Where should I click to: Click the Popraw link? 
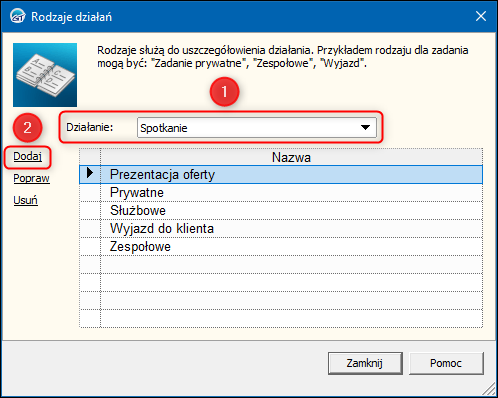pos(31,178)
